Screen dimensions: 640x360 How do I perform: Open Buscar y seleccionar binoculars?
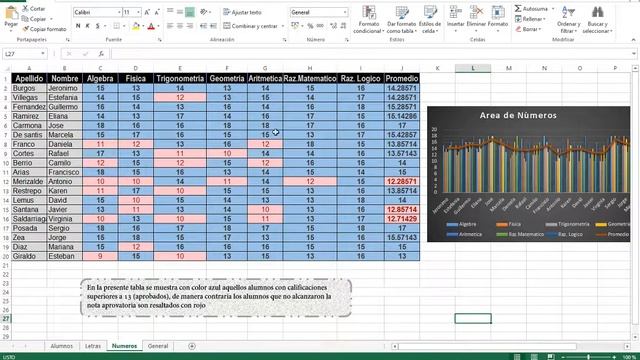click(x=598, y=20)
